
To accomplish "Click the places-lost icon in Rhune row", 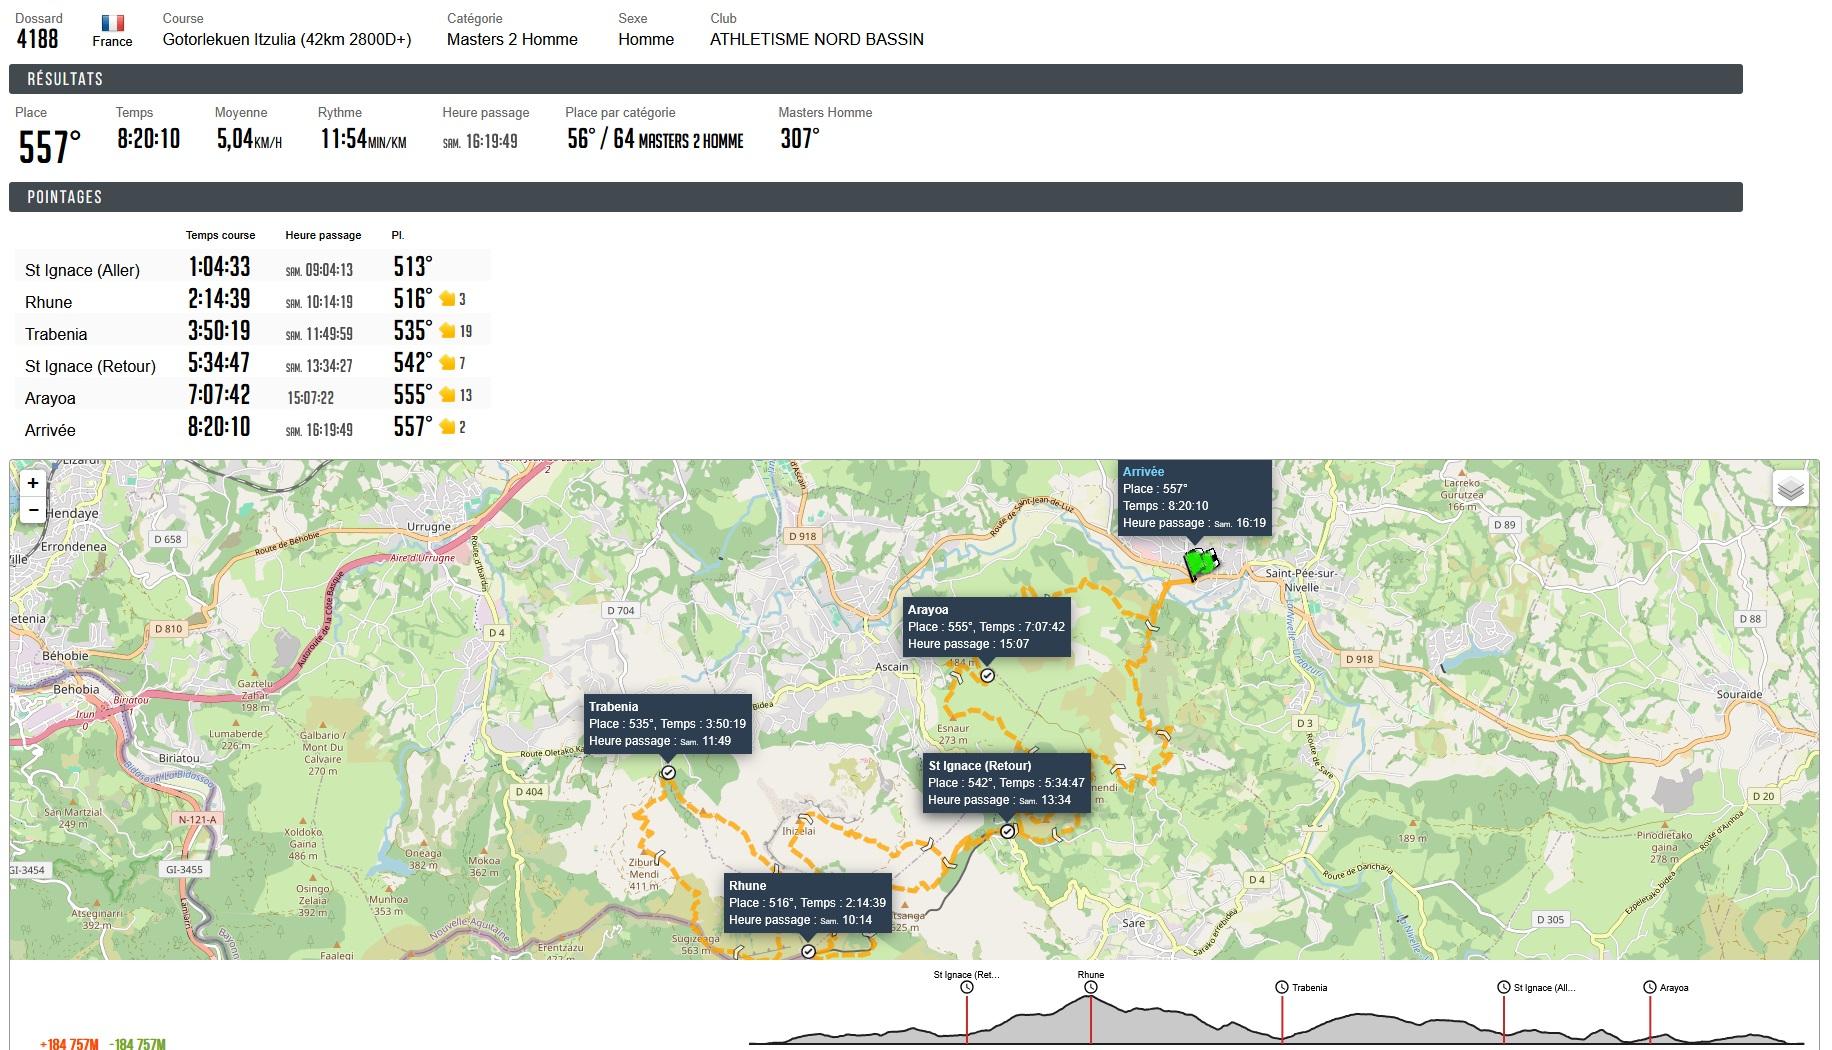I will point(447,298).
